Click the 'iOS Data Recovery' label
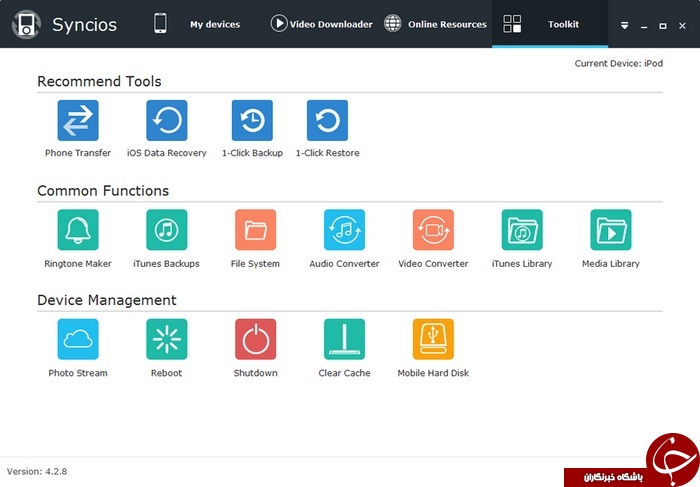The image size is (700, 487). (167, 153)
